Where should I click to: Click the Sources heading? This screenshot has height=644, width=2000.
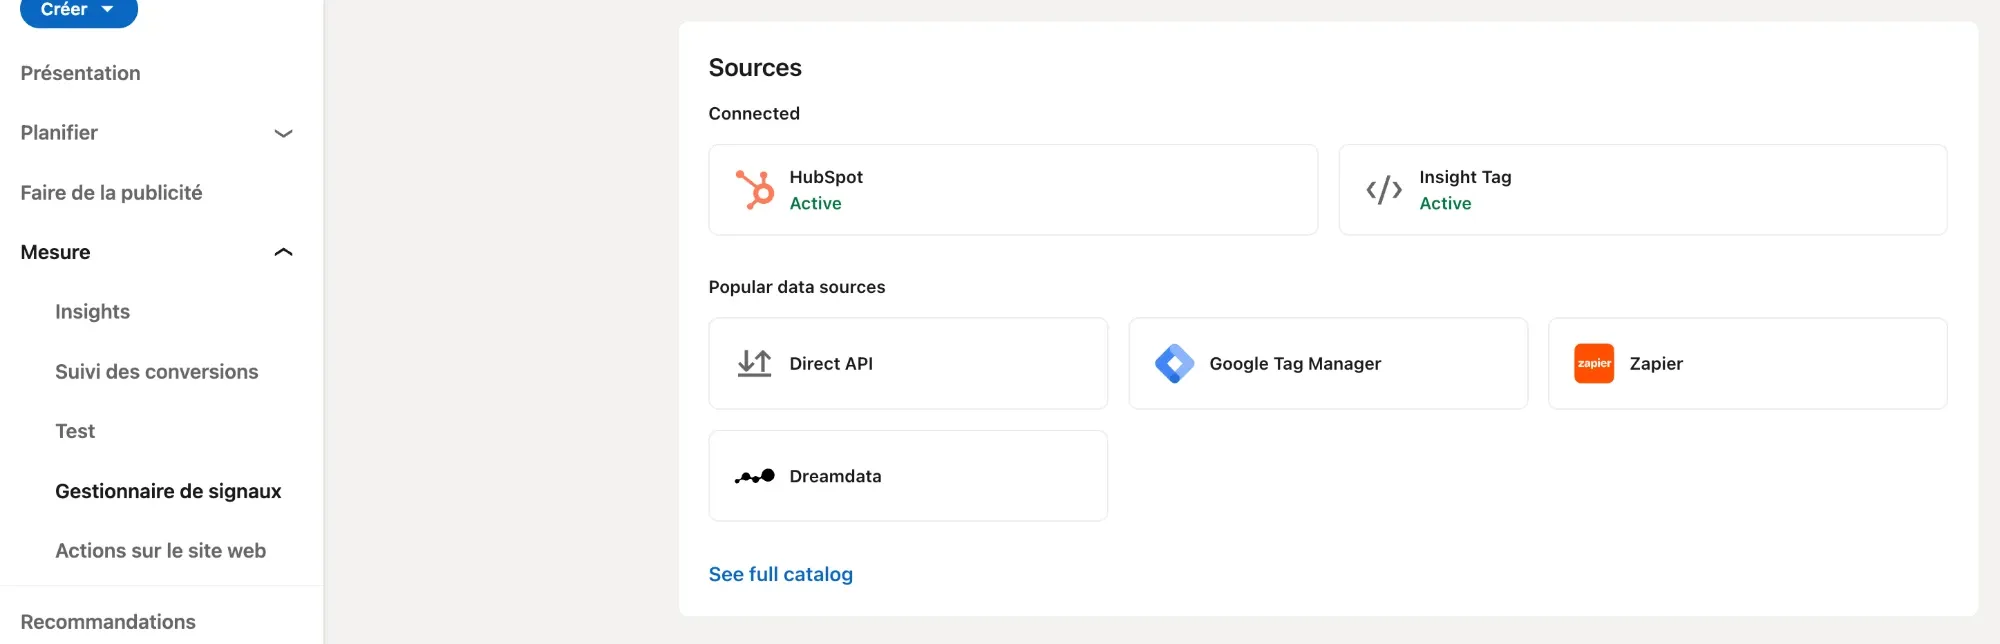755,67
